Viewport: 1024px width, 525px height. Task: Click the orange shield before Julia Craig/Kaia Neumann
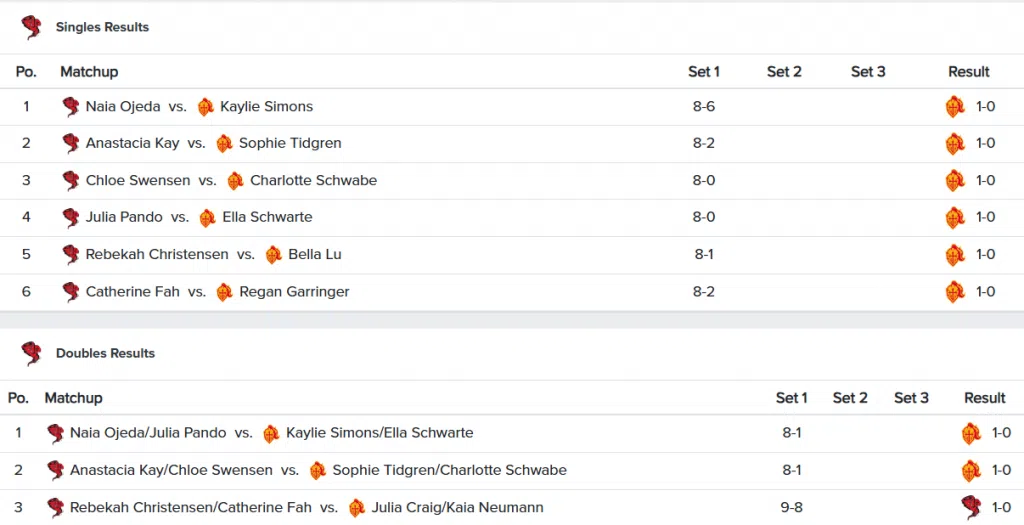coord(357,508)
